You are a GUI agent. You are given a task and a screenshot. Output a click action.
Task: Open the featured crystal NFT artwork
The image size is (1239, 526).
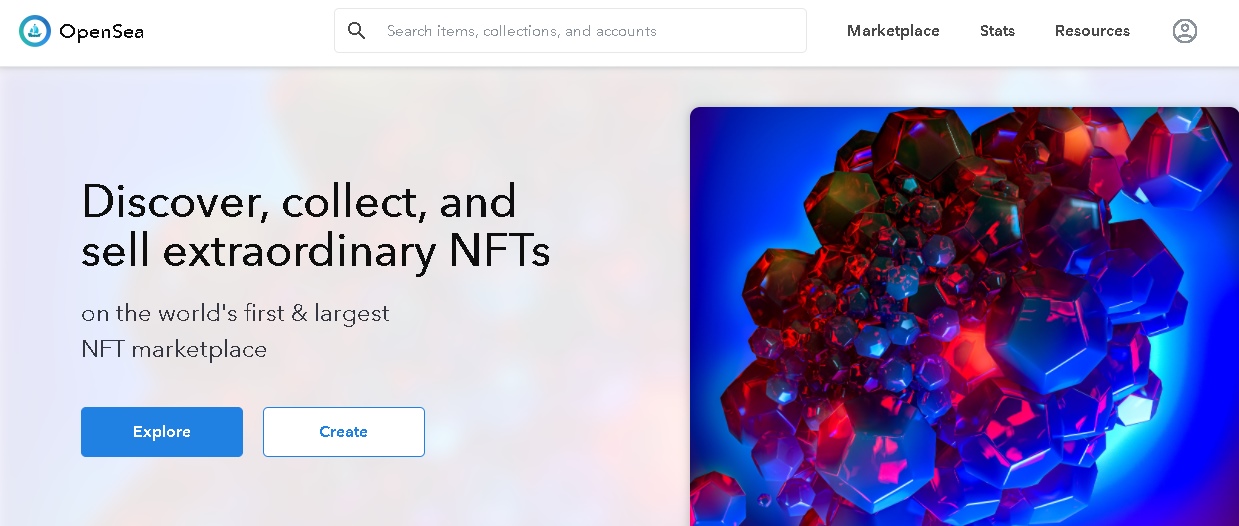point(963,316)
